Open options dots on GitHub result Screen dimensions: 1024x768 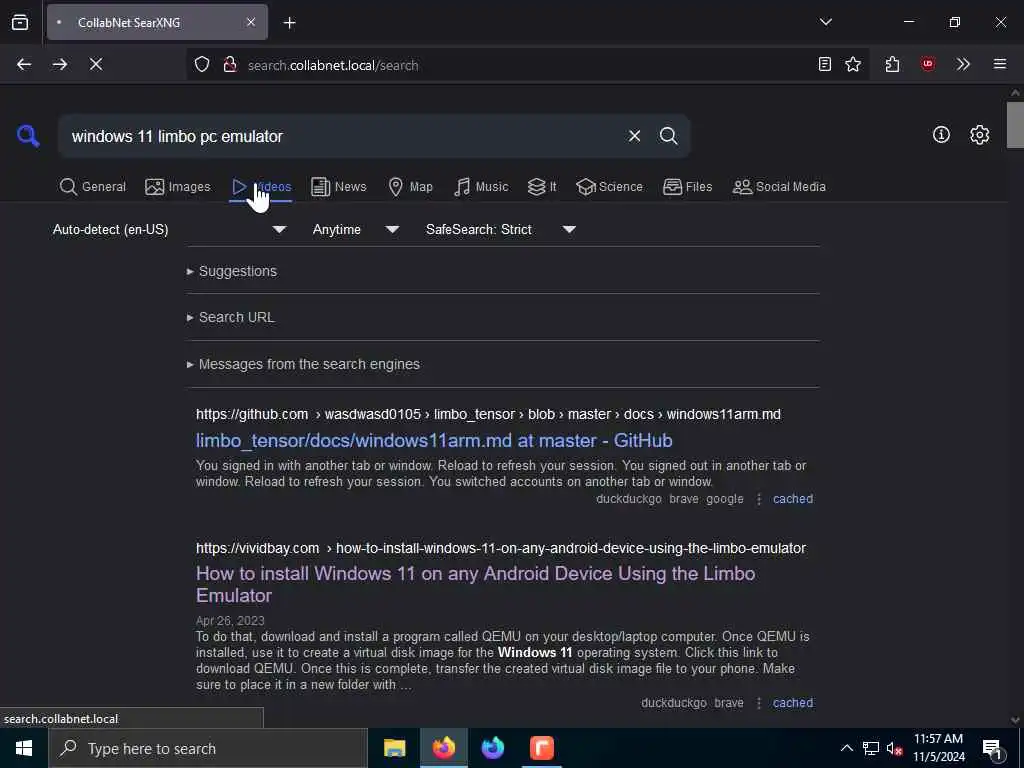coord(759,499)
